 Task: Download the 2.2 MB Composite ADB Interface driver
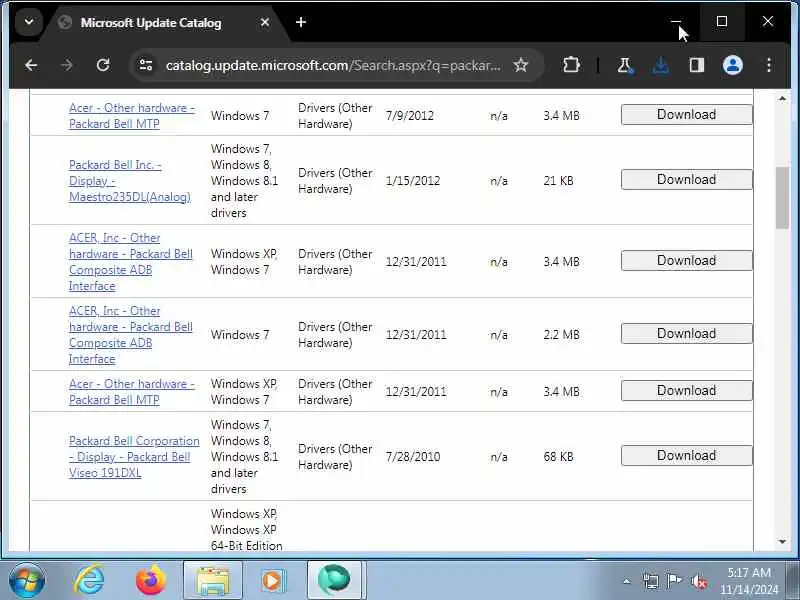coord(686,334)
